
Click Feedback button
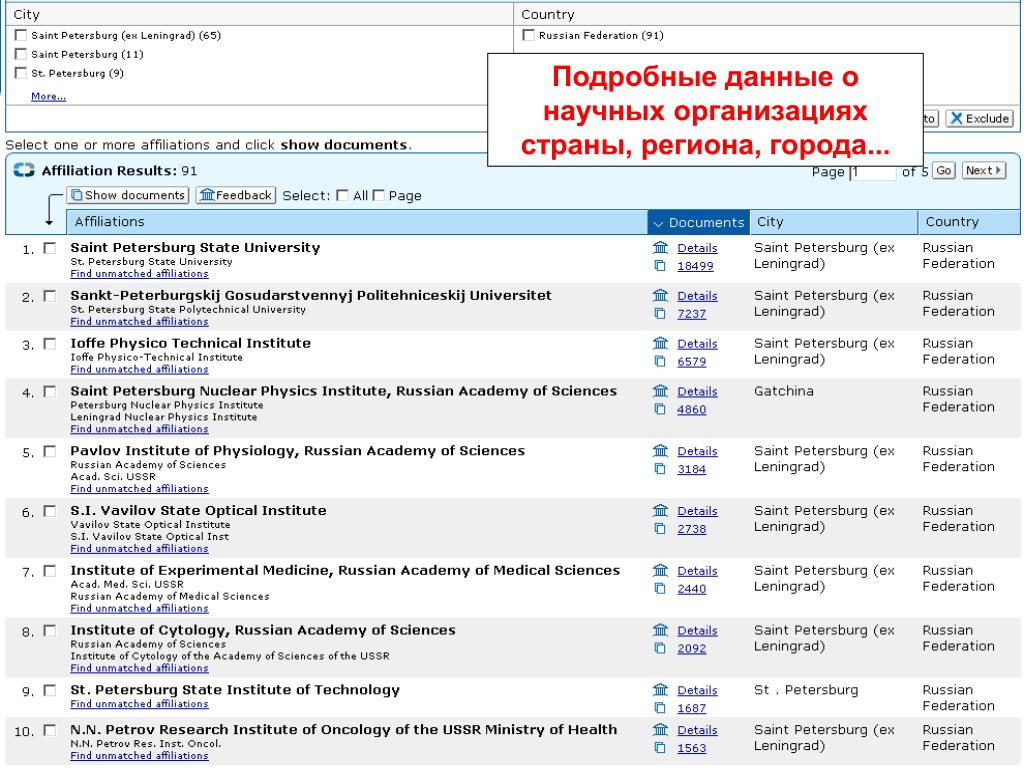(236, 195)
